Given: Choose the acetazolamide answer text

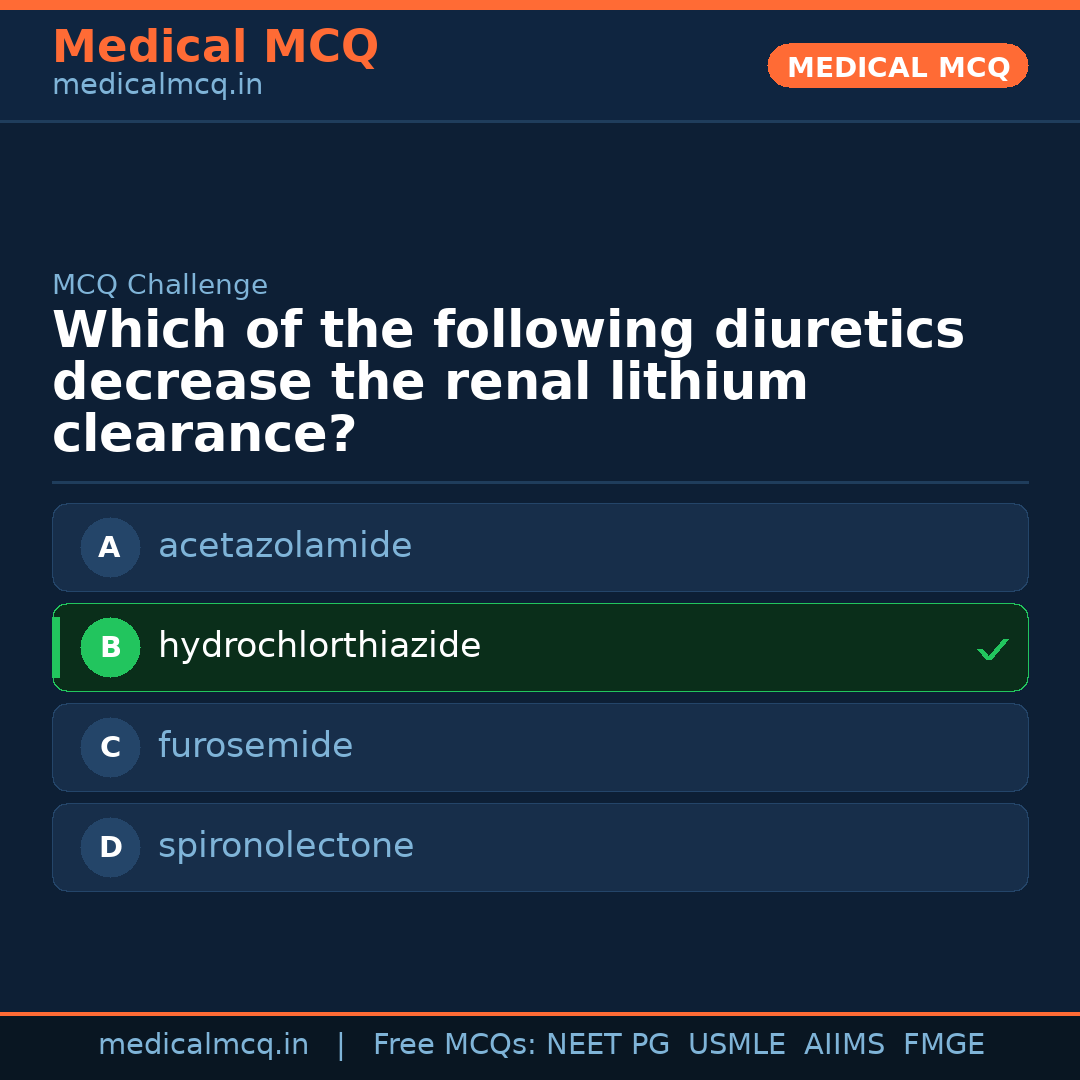Looking at the screenshot, I should click(x=285, y=546).
